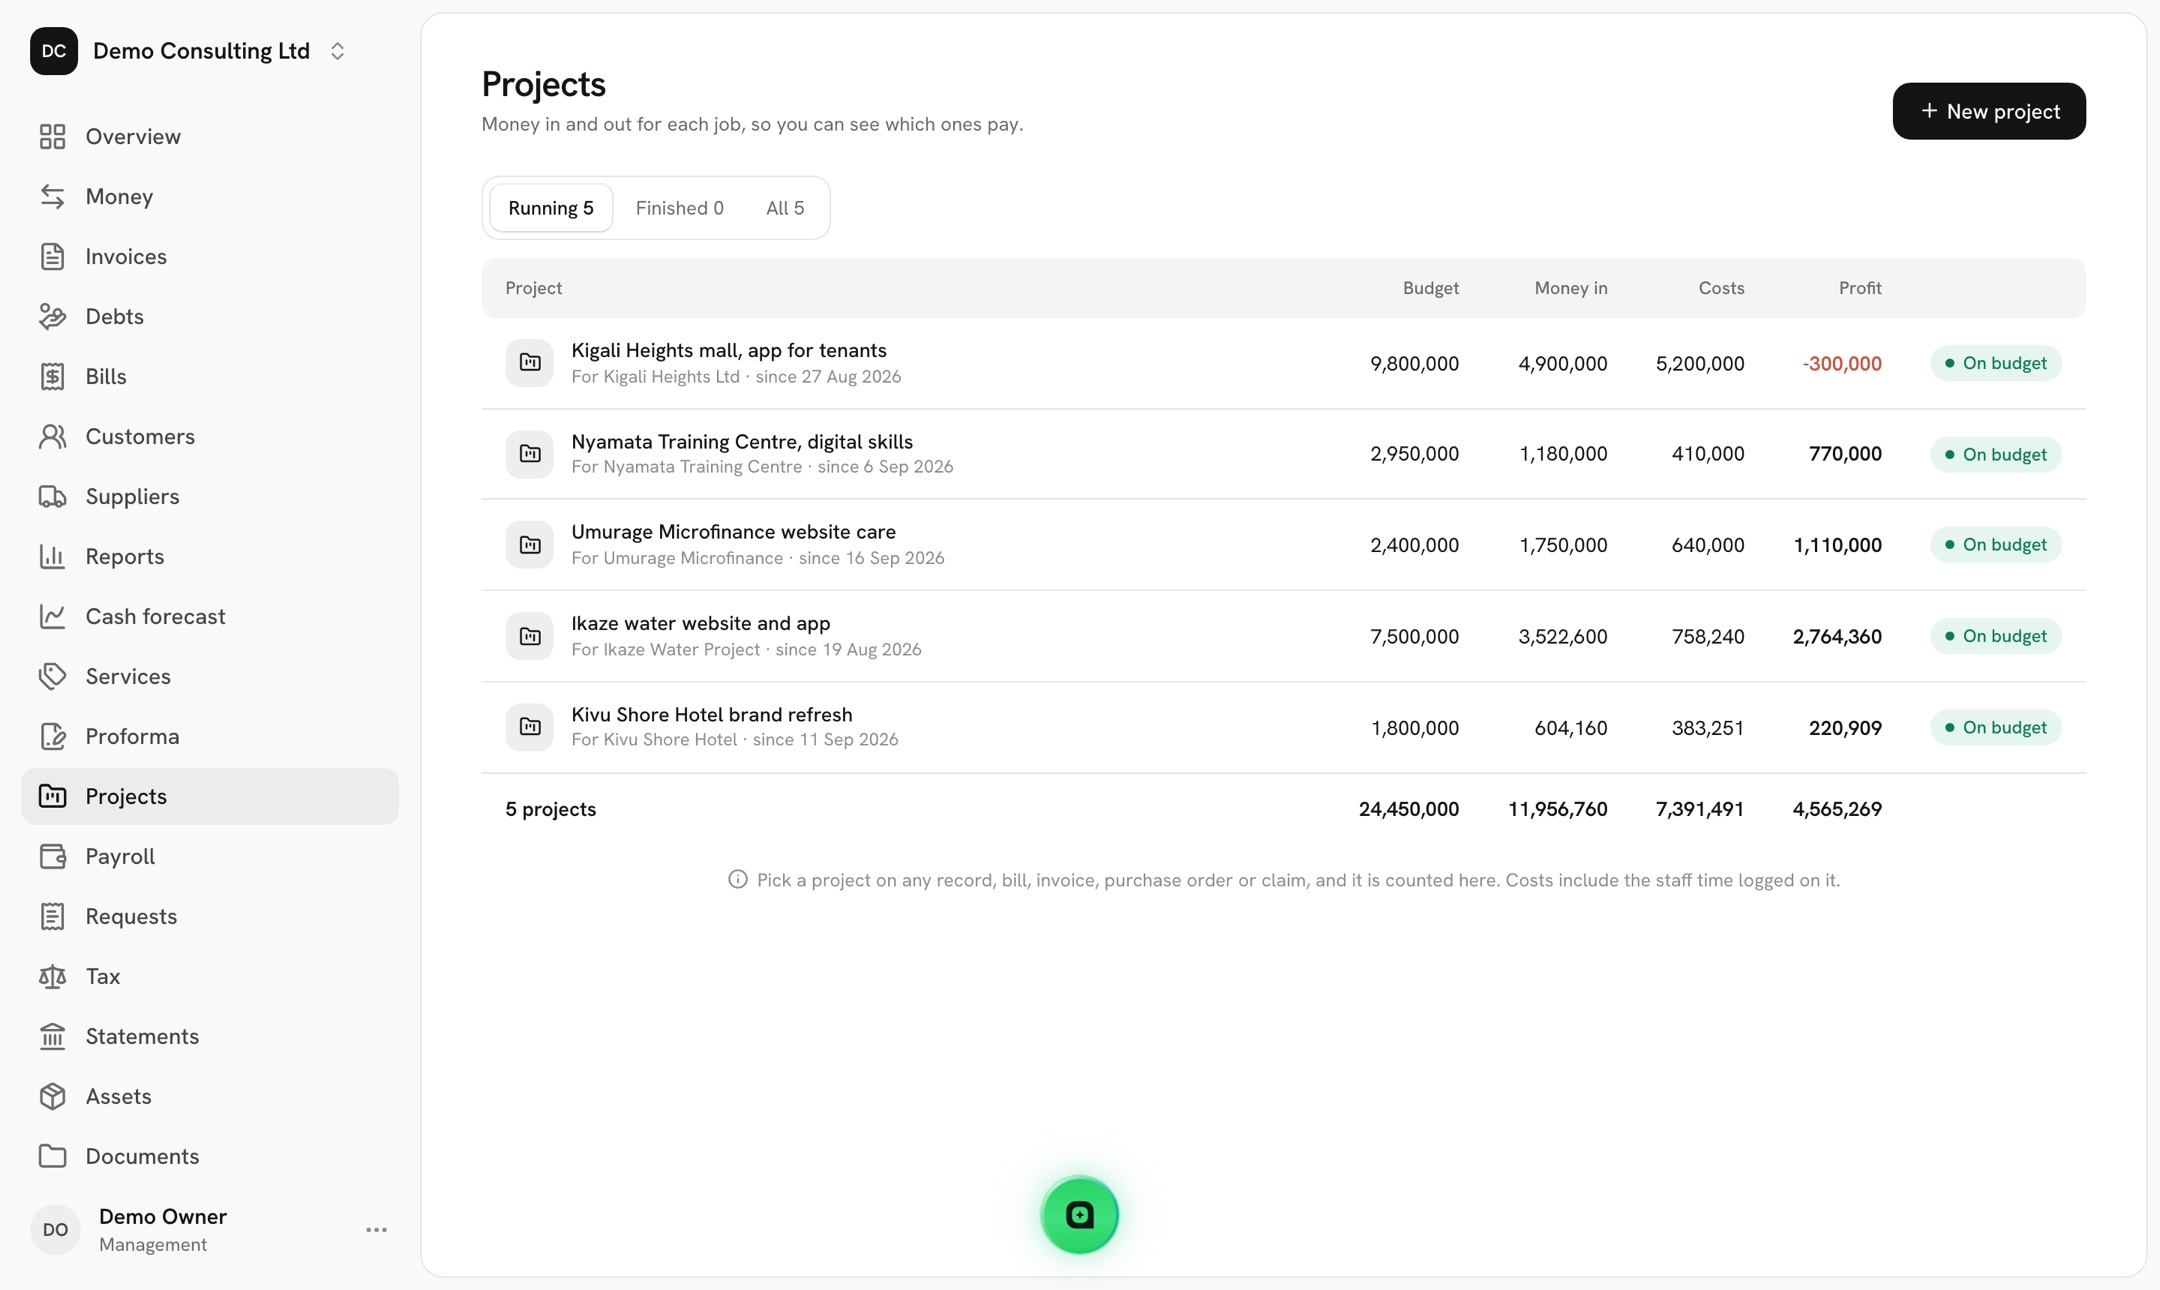
Task: Switch to the All 5 tab
Action: tap(785, 208)
